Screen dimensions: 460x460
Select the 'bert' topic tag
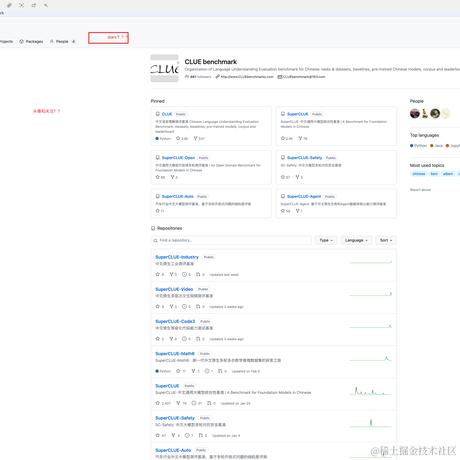(x=434, y=174)
